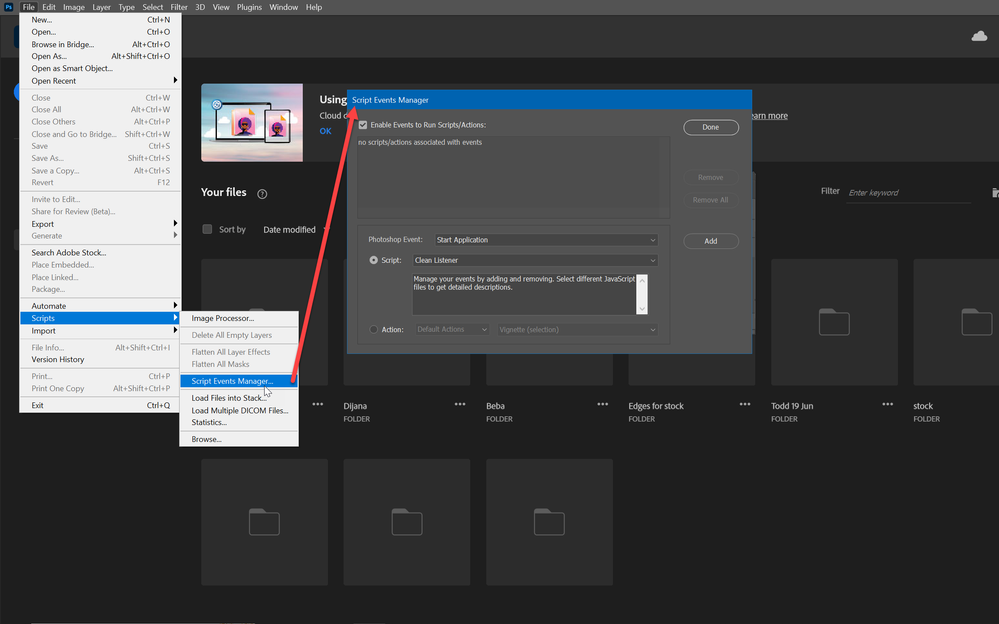
Task: Open the Default Actions dropdown
Action: click(452, 330)
